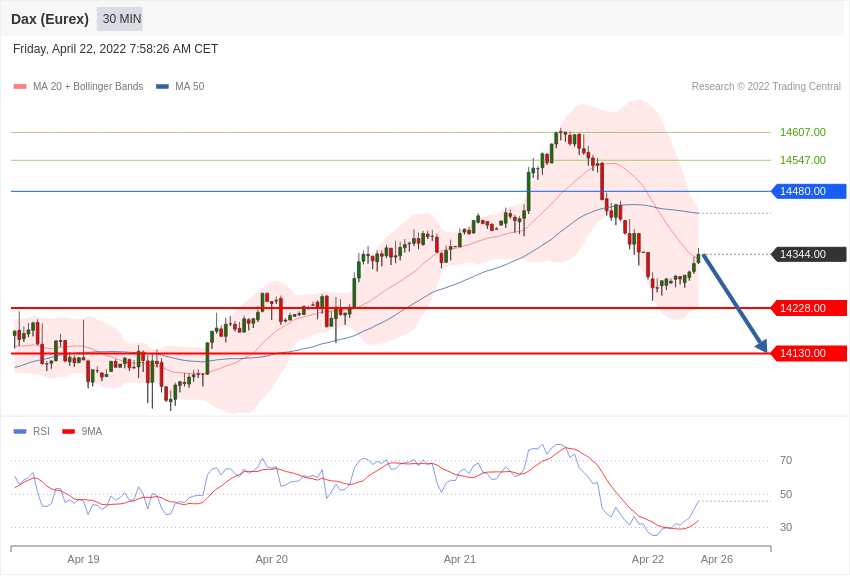Viewport: 850px width, 576px height.
Task: Click the 14607.00 resistance level label
Action: click(802, 132)
